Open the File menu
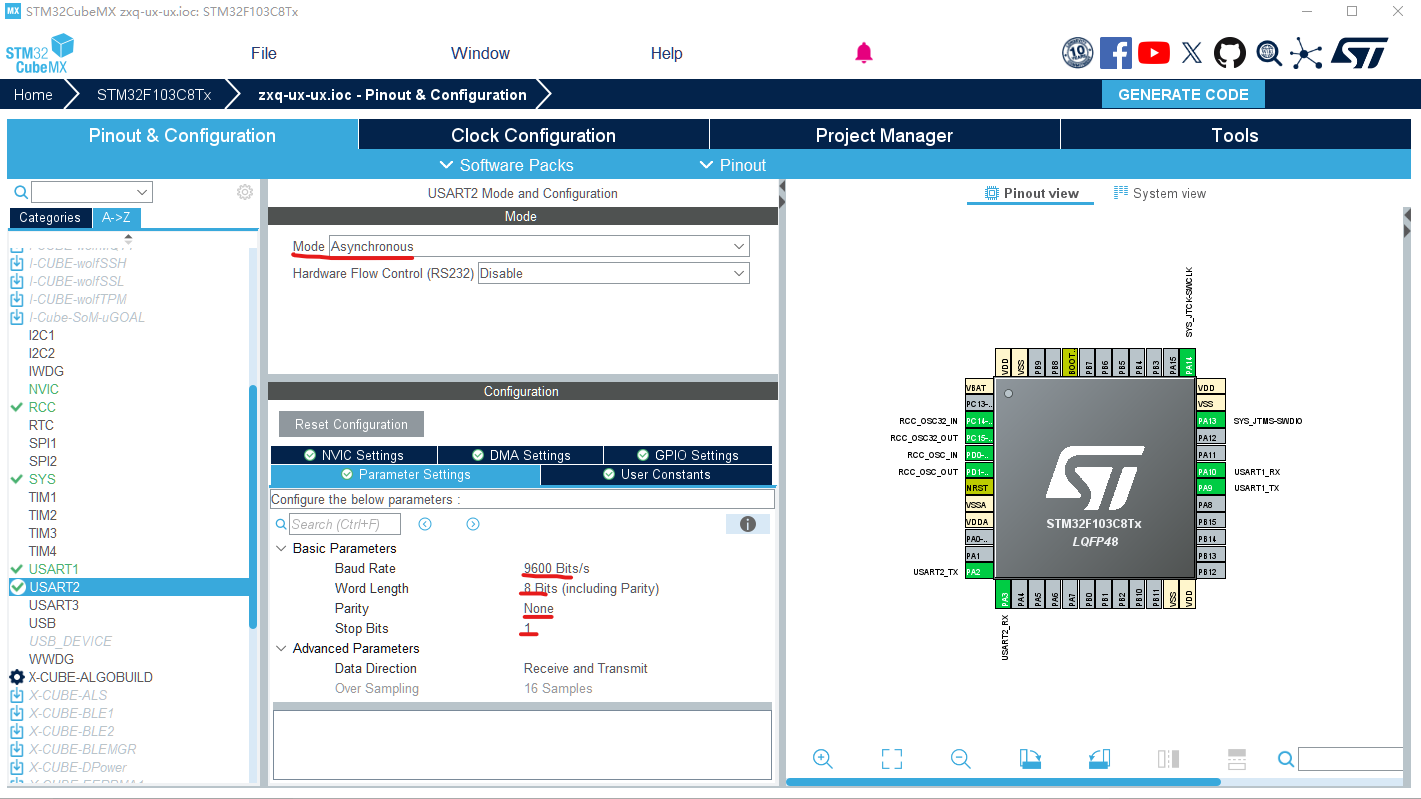The width and height of the screenshot is (1421, 799). coord(264,53)
